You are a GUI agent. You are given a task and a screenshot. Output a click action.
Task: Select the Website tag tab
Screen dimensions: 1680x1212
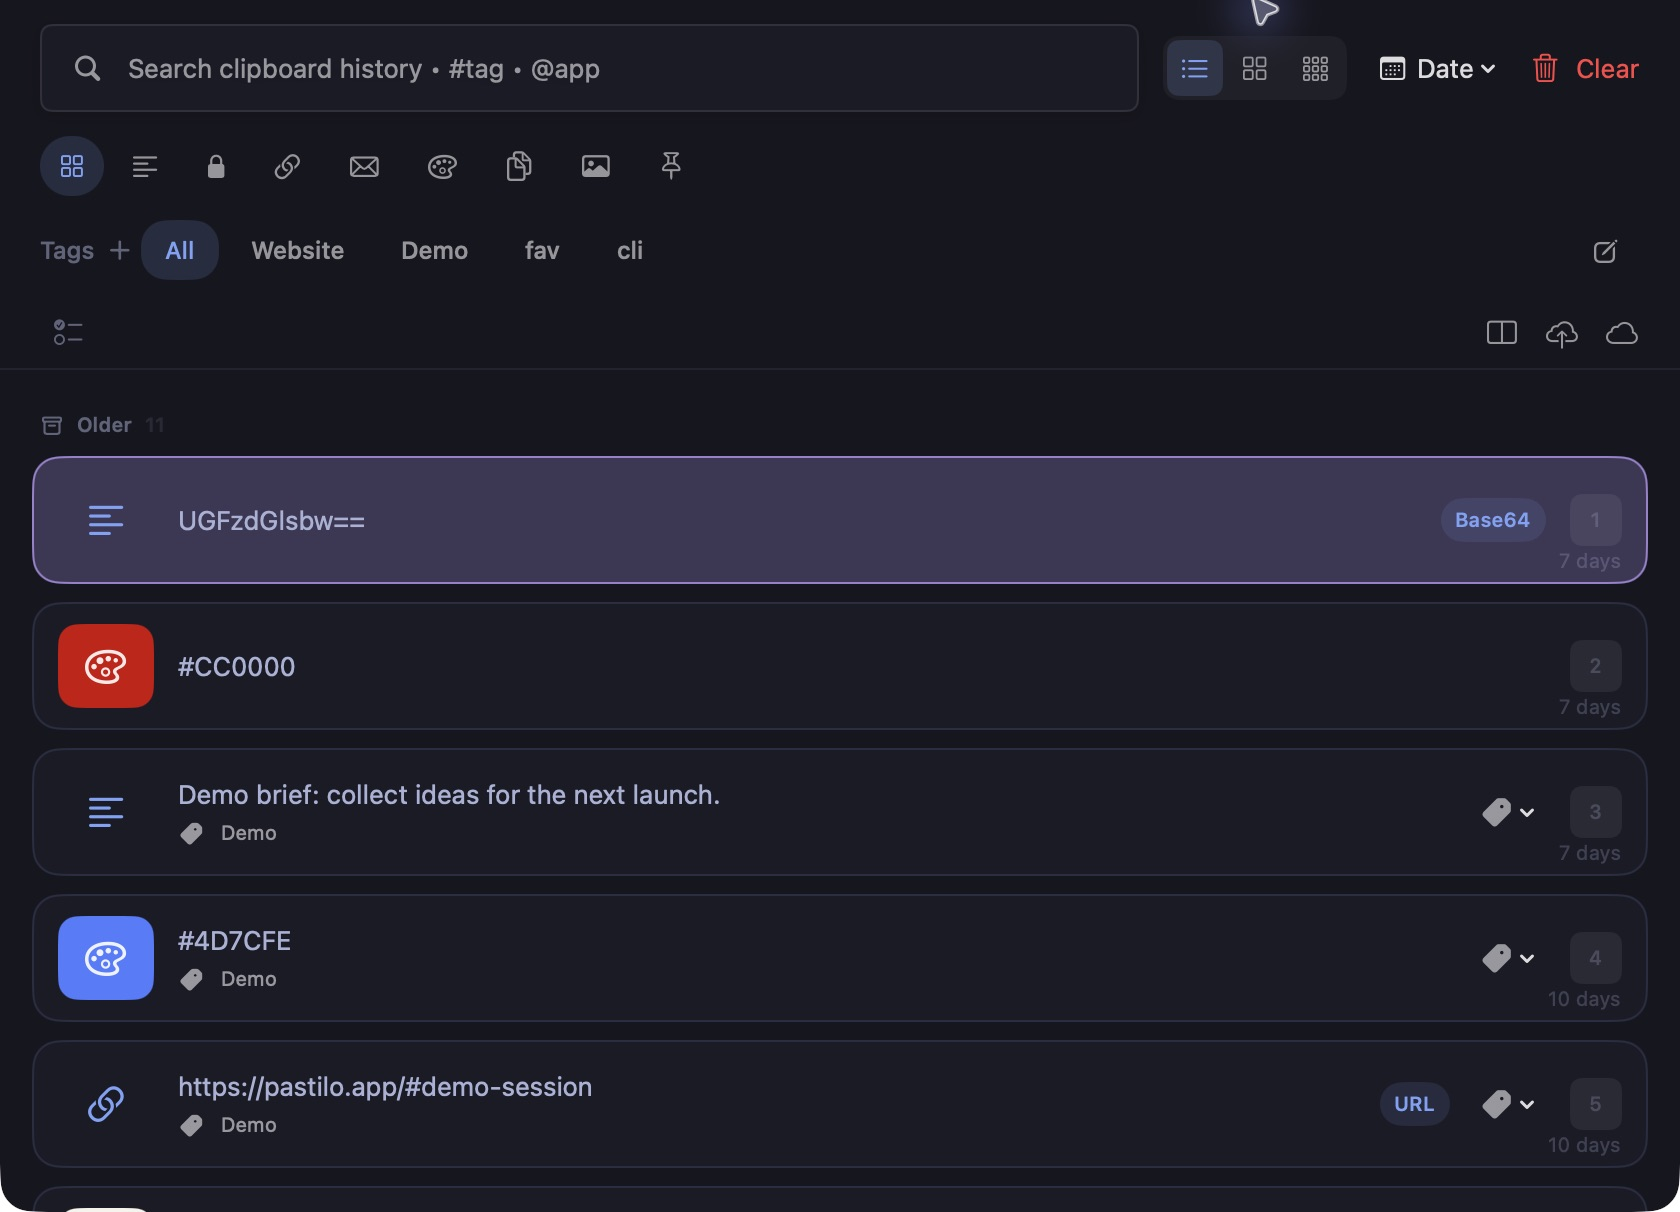(298, 250)
